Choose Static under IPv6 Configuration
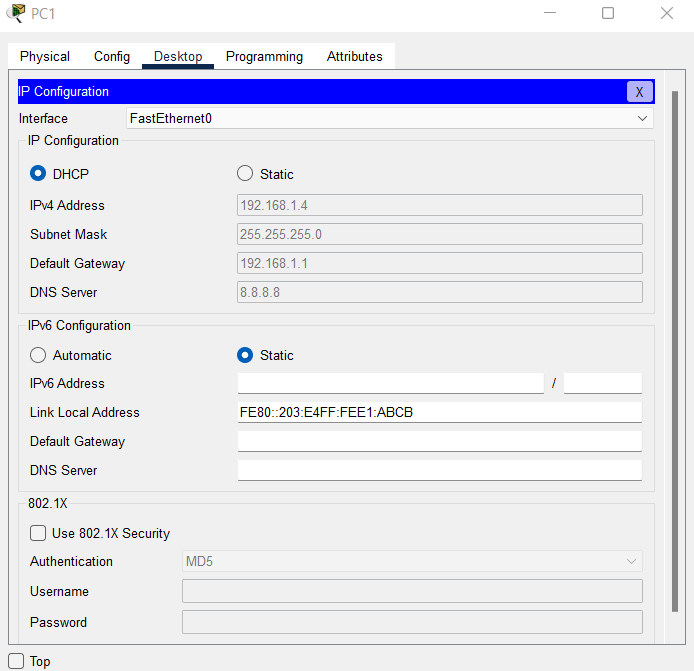The image size is (694, 671). point(245,355)
